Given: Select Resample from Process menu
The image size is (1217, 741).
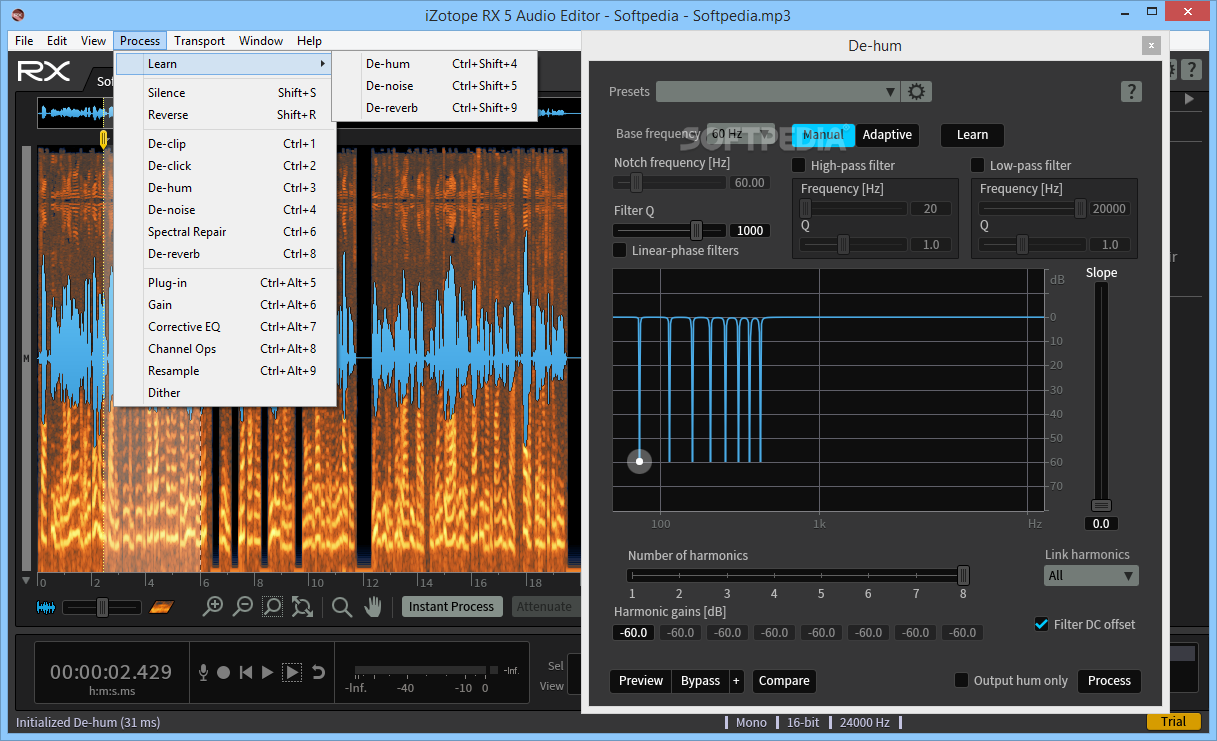Looking at the screenshot, I should [x=225, y=371].
